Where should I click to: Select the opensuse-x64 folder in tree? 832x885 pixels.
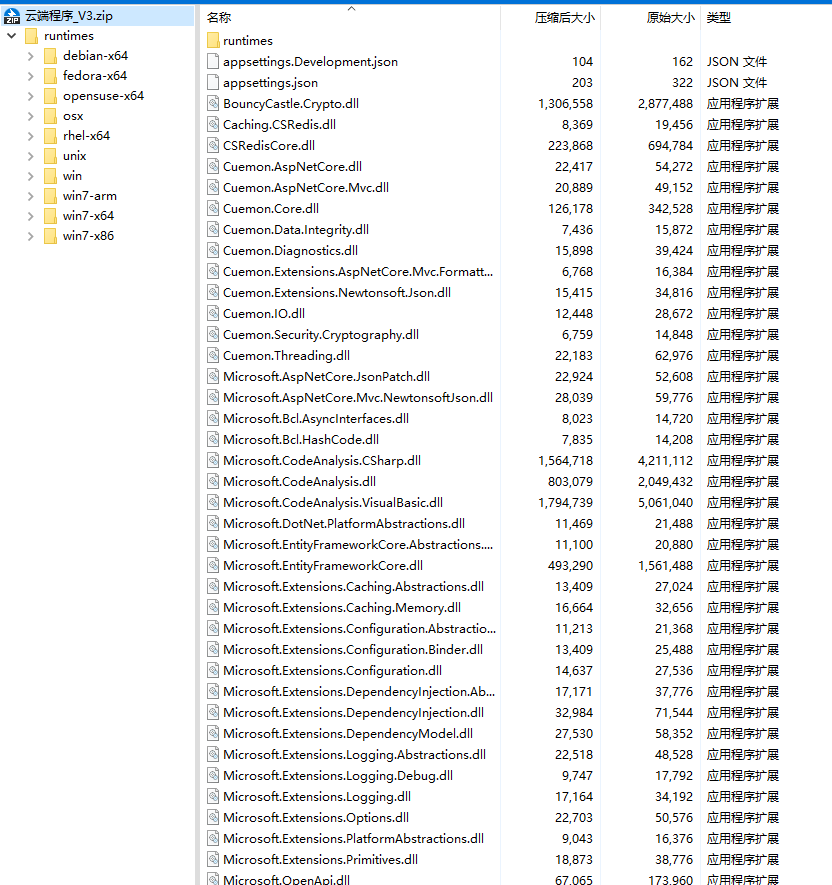click(x=103, y=96)
